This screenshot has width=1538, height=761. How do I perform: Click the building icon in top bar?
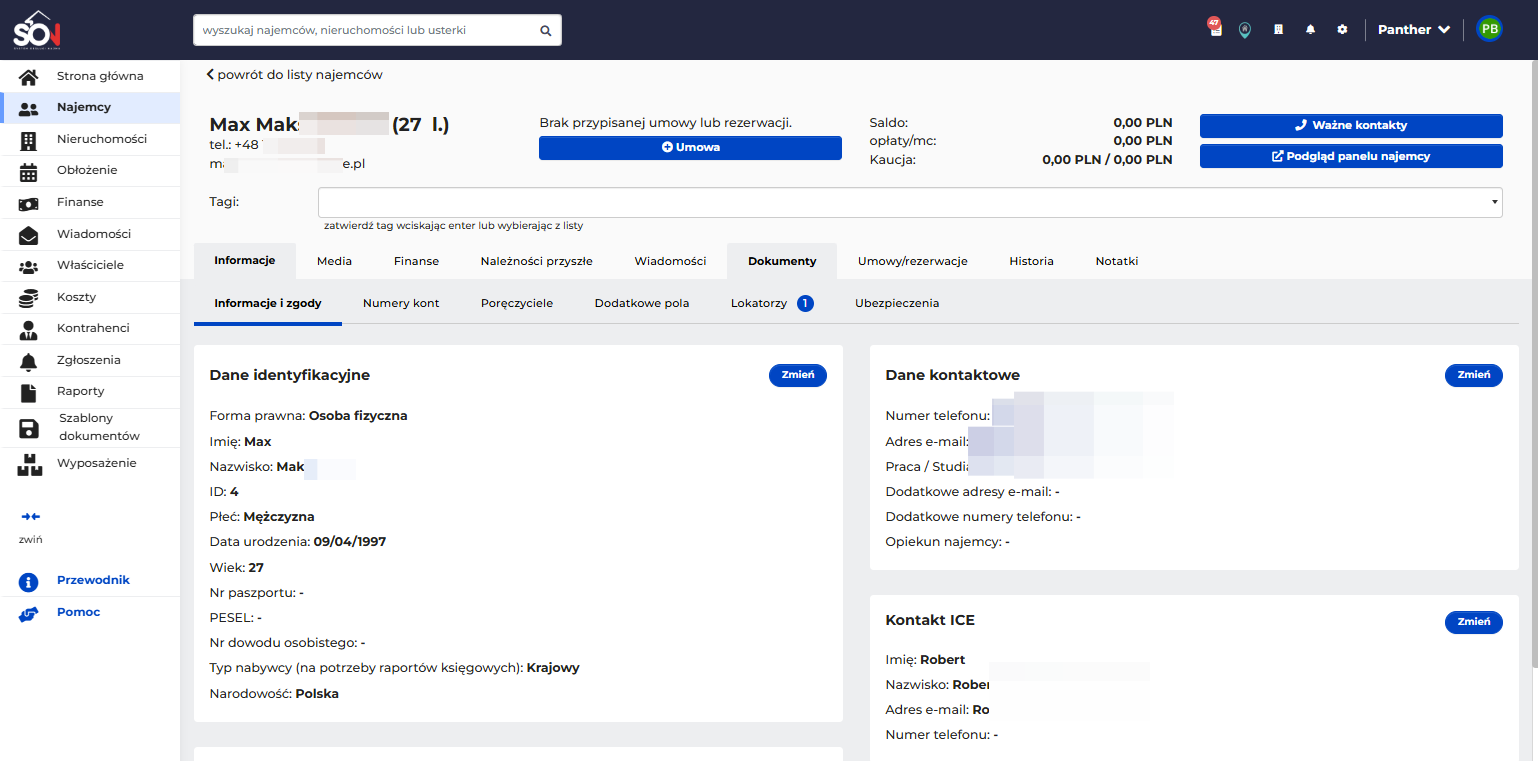point(1278,30)
